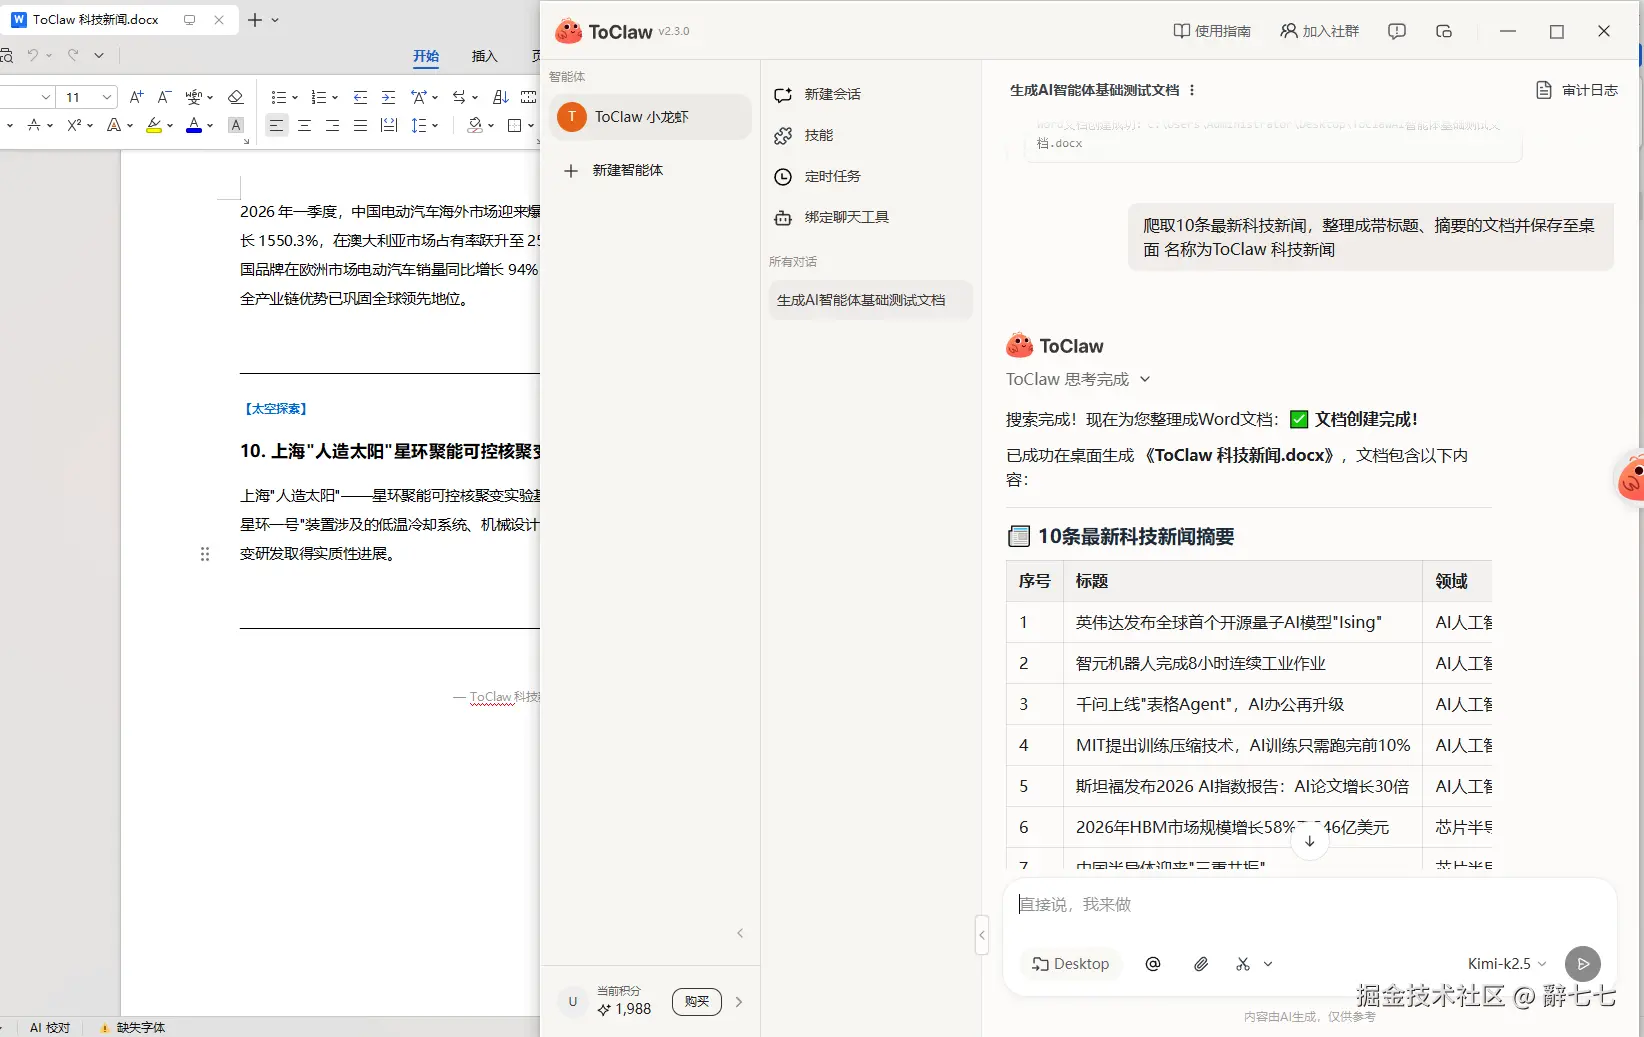The height and width of the screenshot is (1037, 1644).
Task: Click the floating window icon in ToClaw title bar
Action: 1444,32
